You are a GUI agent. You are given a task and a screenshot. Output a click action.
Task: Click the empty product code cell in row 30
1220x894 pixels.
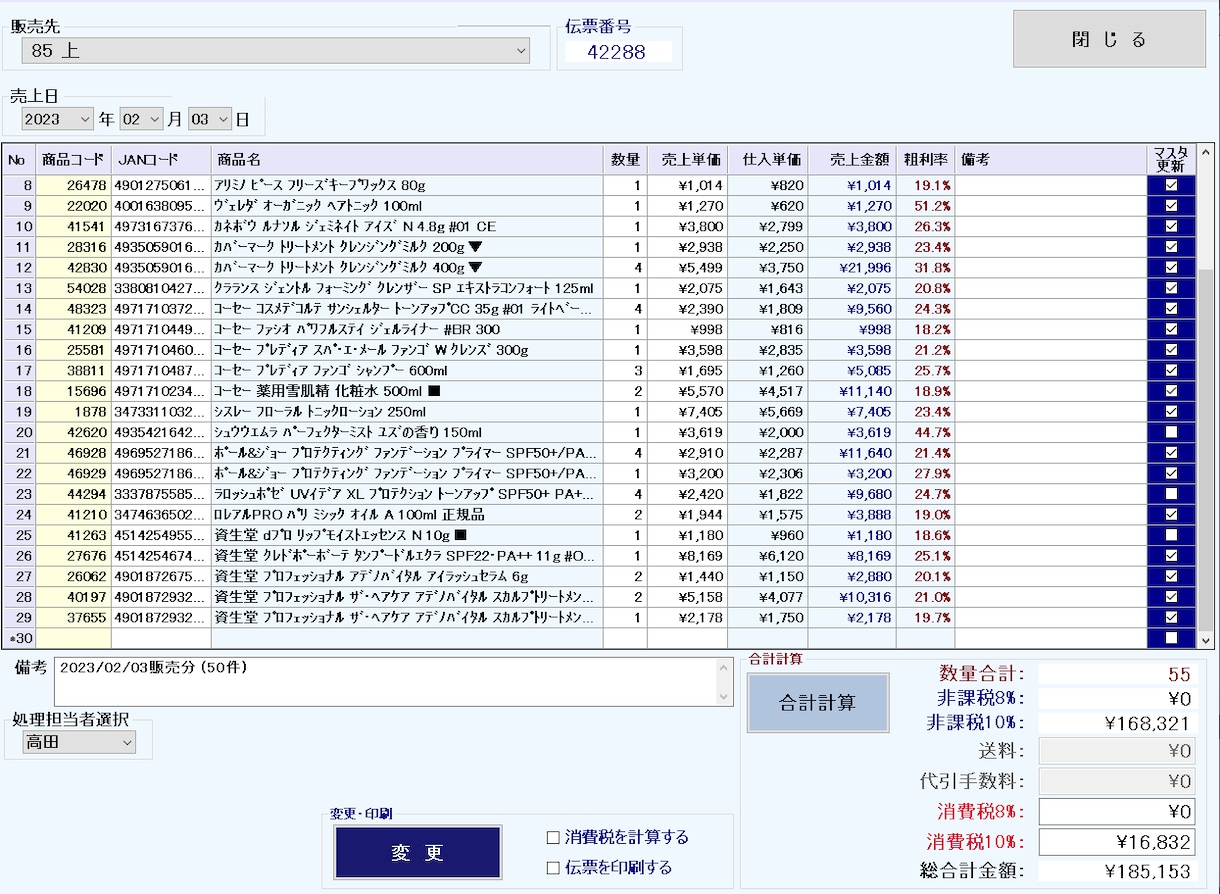tap(73, 638)
